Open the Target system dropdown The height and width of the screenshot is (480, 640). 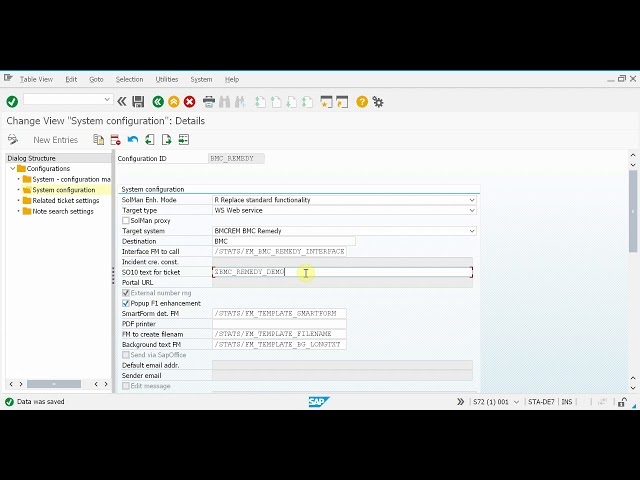click(472, 231)
